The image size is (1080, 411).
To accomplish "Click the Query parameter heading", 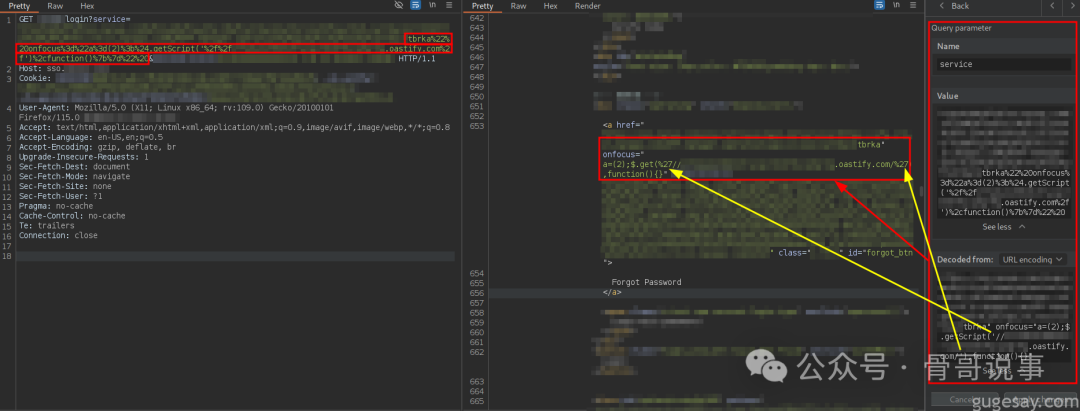I will (962, 28).
